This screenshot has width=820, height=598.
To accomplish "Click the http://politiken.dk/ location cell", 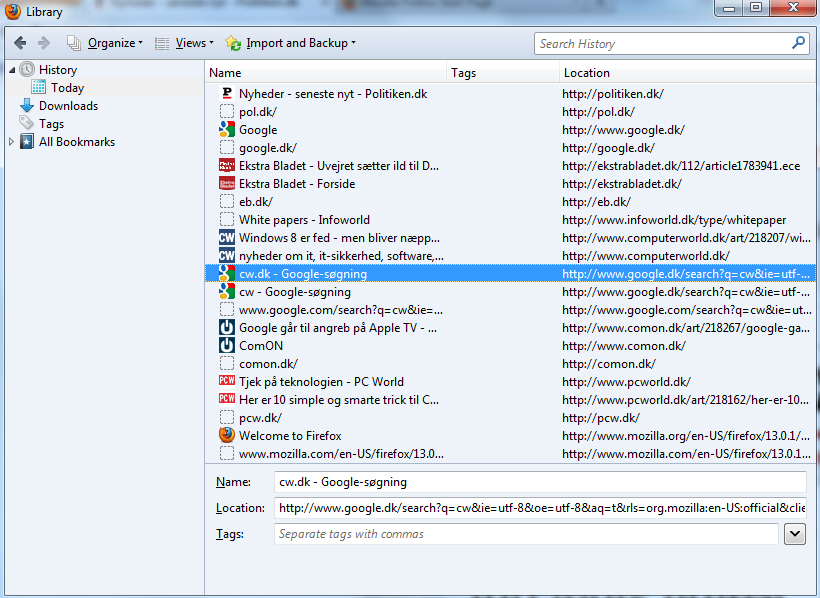I will (x=613, y=94).
